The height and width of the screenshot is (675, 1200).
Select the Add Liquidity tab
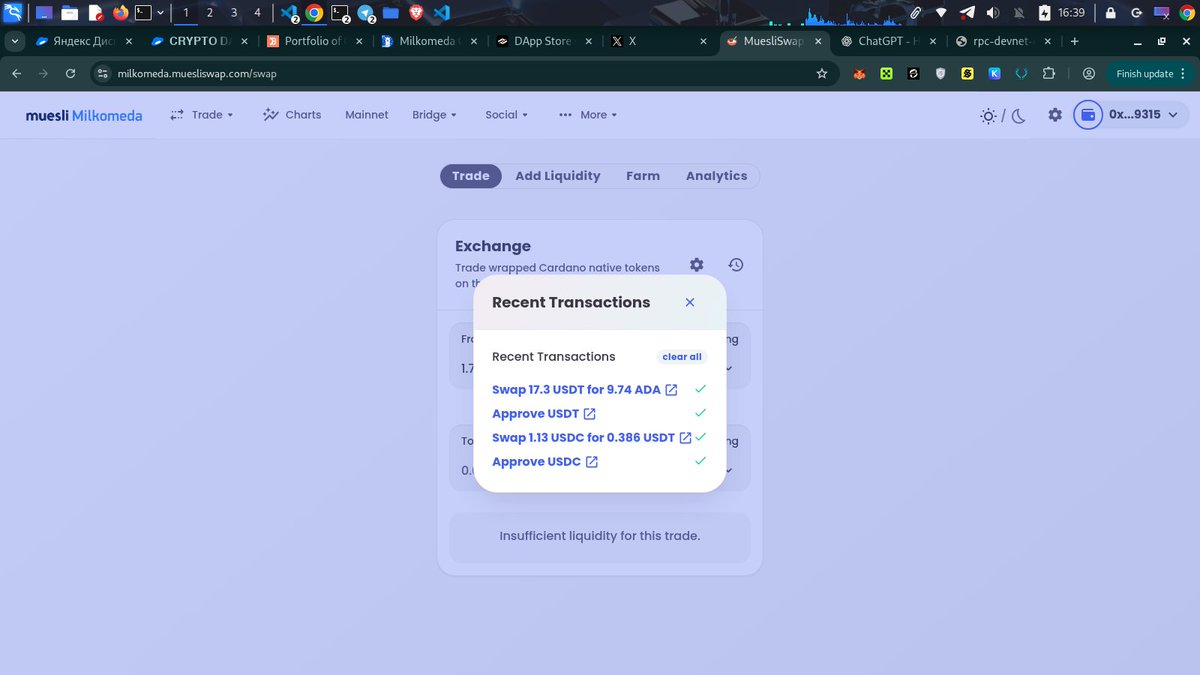tap(558, 176)
